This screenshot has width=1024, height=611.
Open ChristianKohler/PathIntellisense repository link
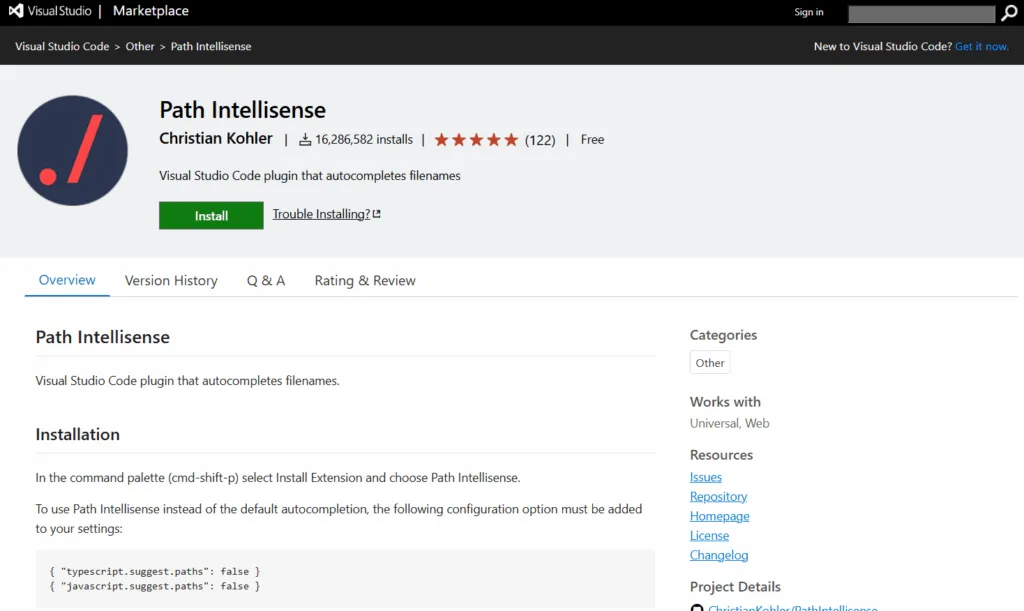point(793,608)
